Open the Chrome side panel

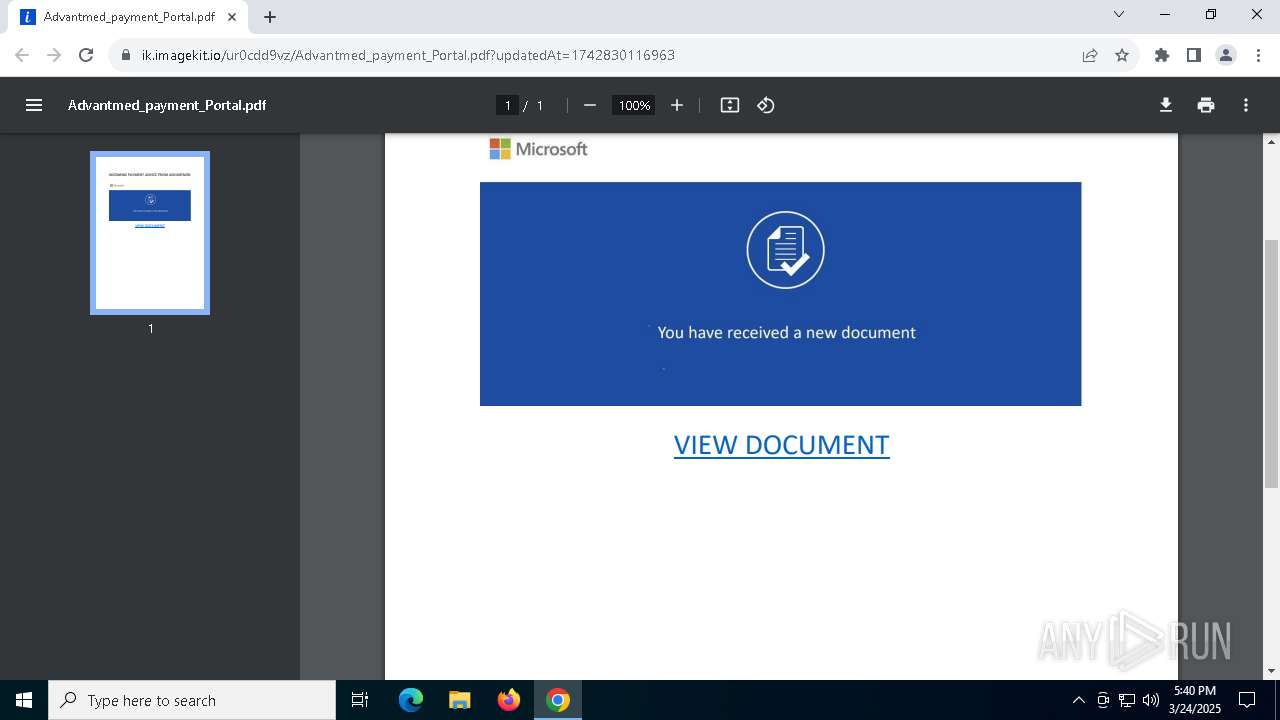coord(1194,55)
